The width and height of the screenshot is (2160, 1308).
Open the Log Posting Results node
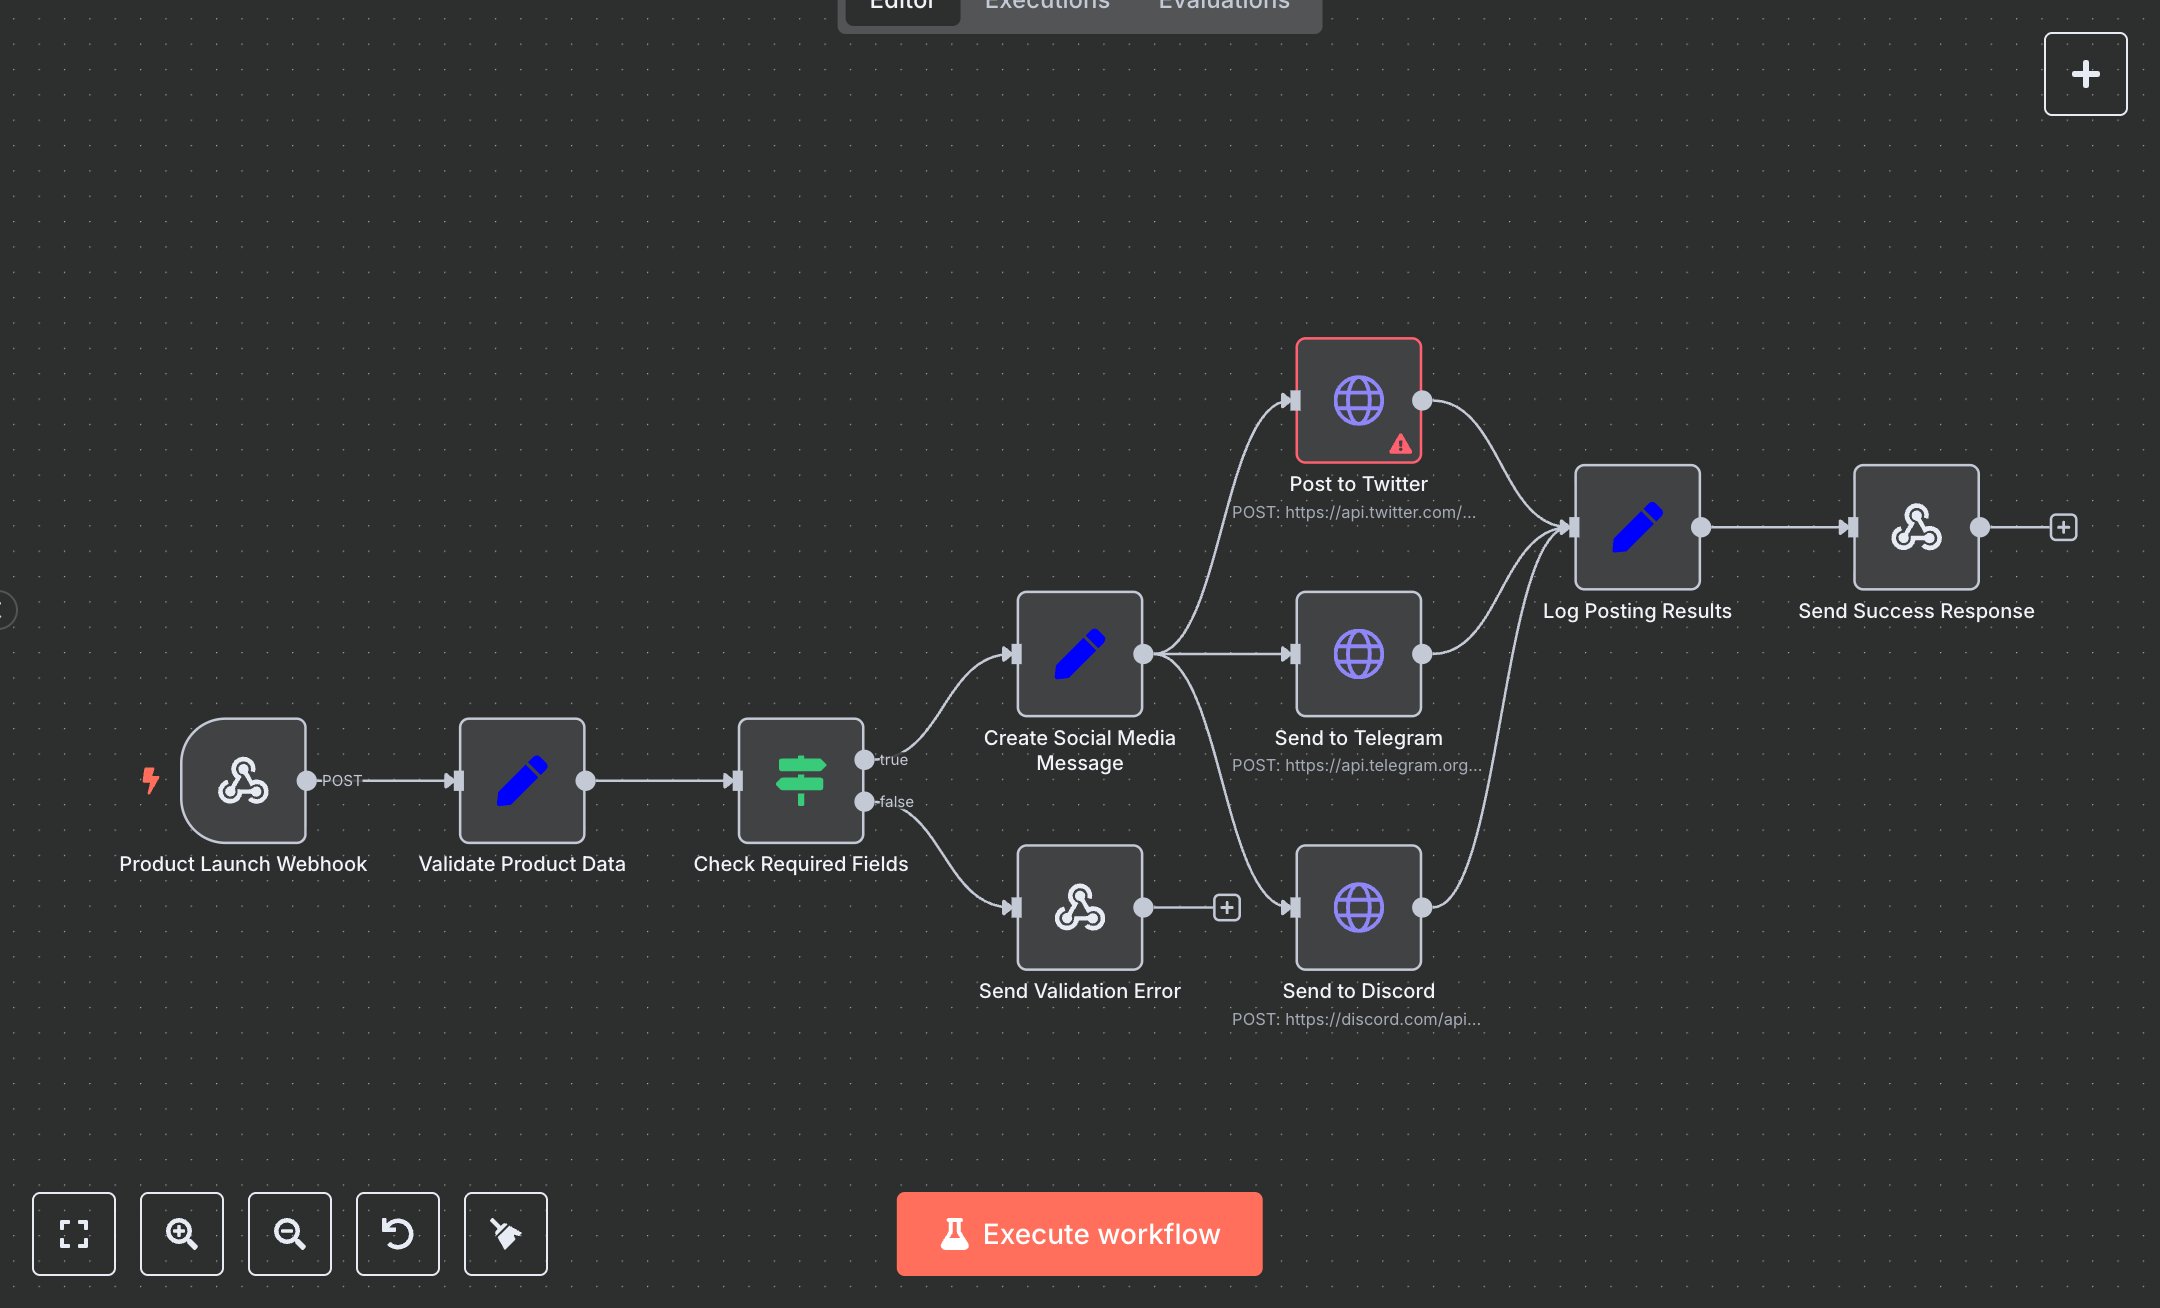pos(1636,527)
